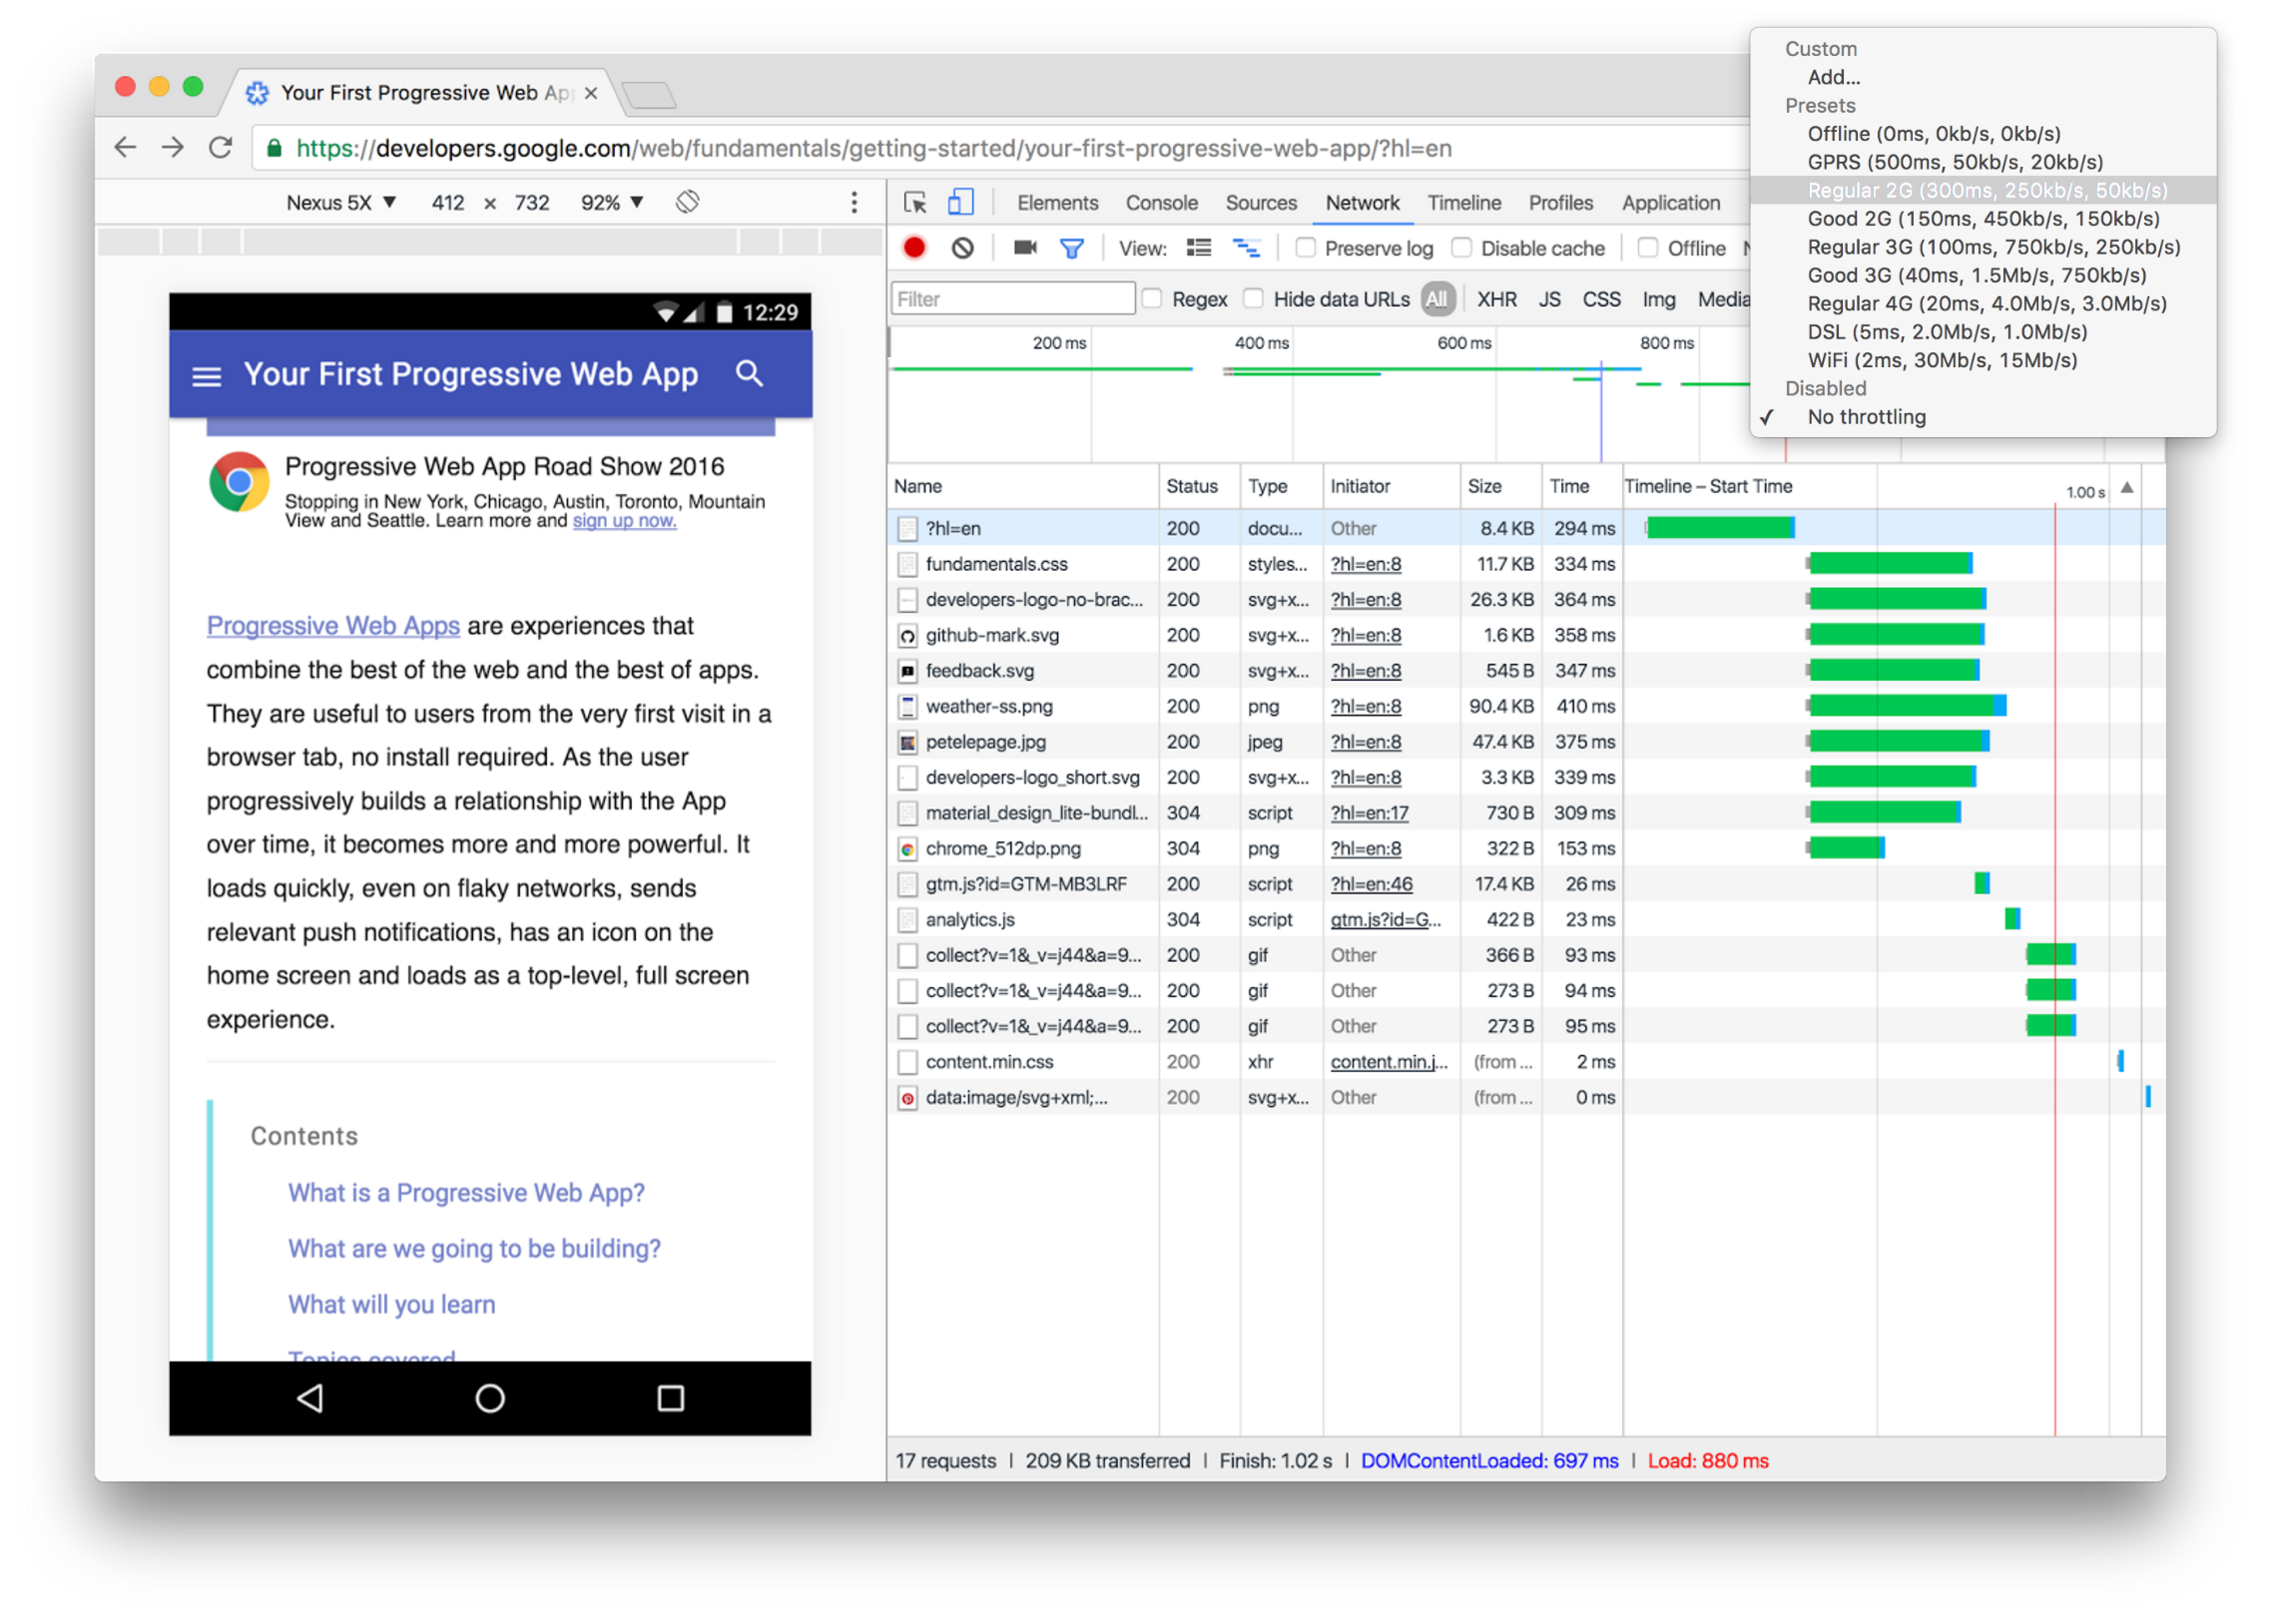2296x1617 pixels.
Task: Check the Offline checkbox
Action: (1648, 248)
